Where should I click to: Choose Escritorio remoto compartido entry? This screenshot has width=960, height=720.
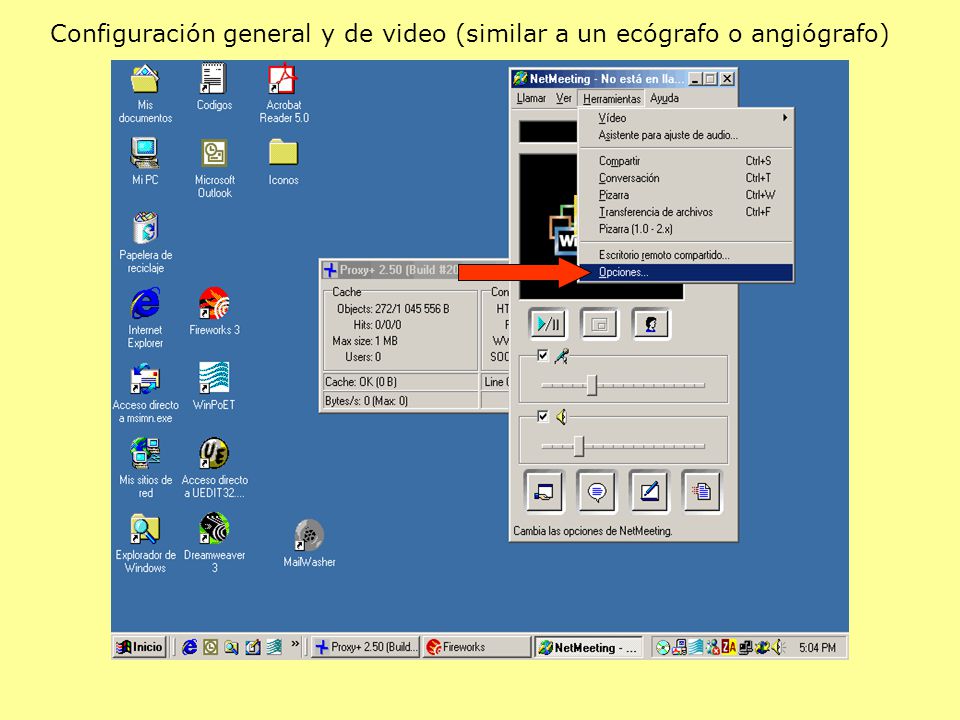tap(686, 255)
